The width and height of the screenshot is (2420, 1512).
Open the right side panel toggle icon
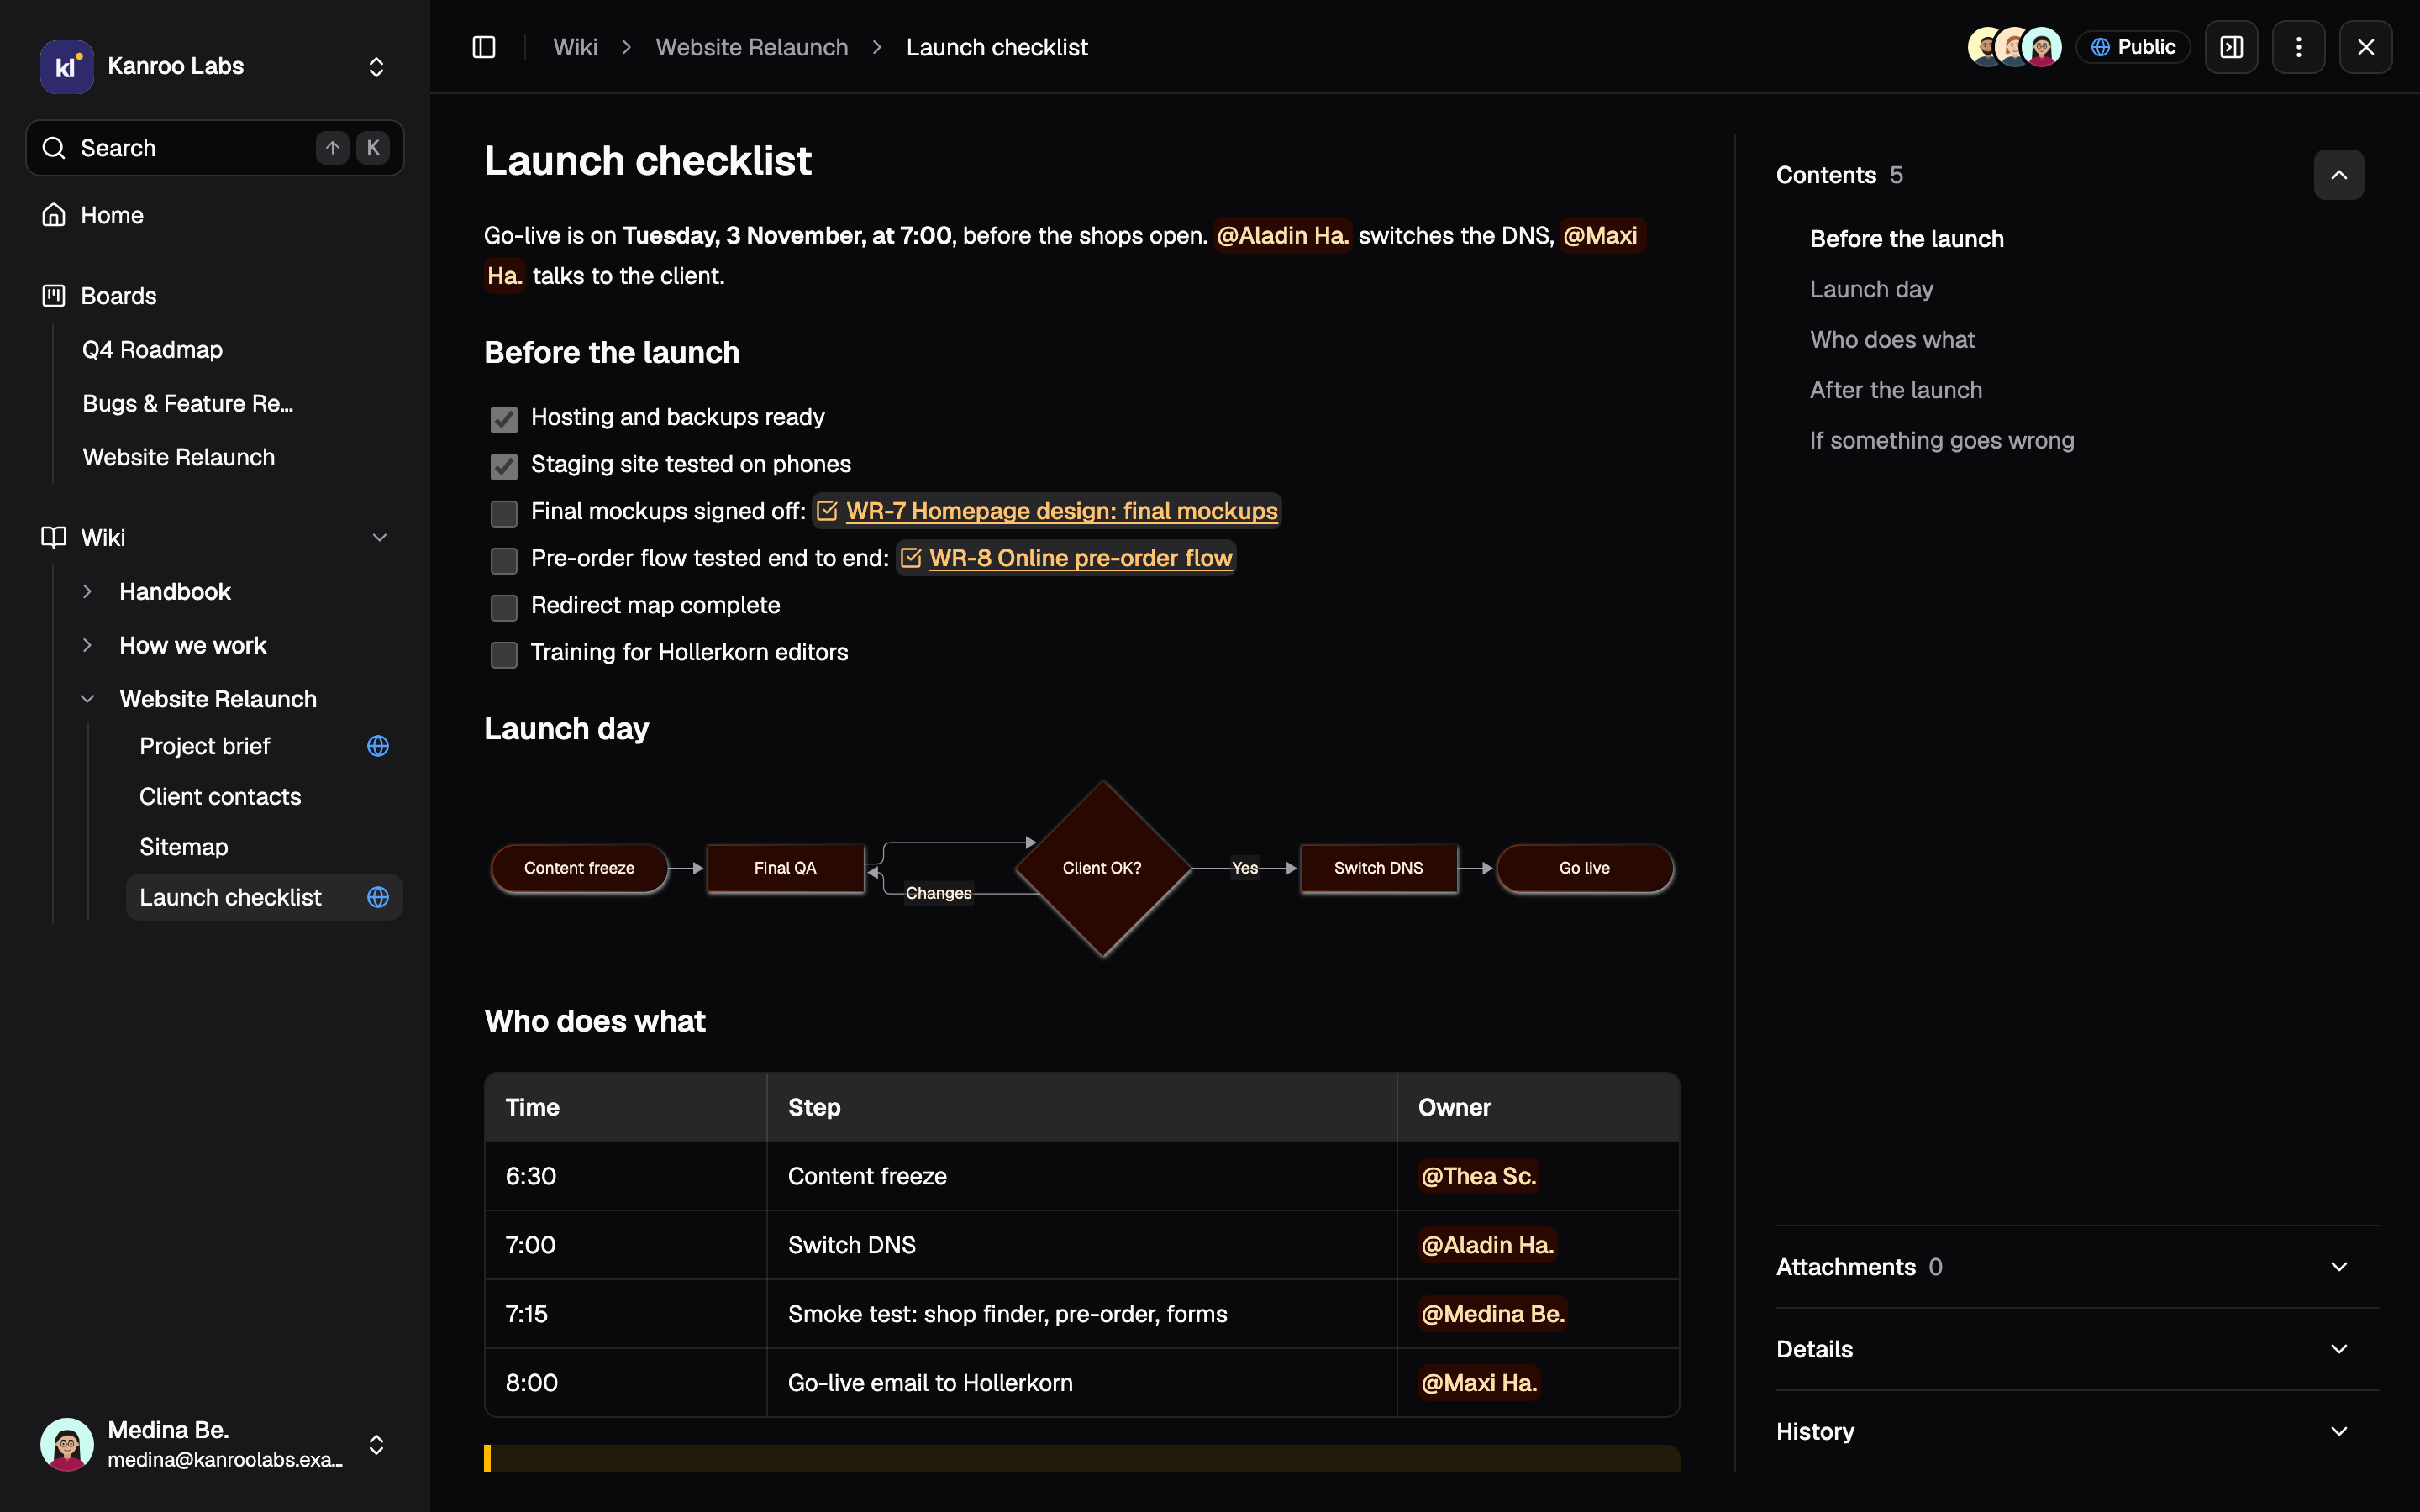pos(2231,47)
